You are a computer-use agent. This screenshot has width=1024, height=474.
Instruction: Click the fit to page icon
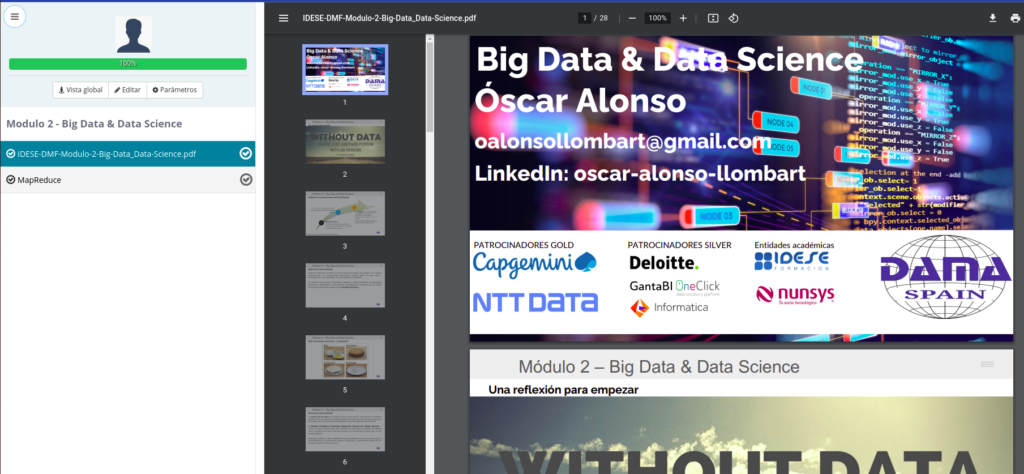point(712,18)
